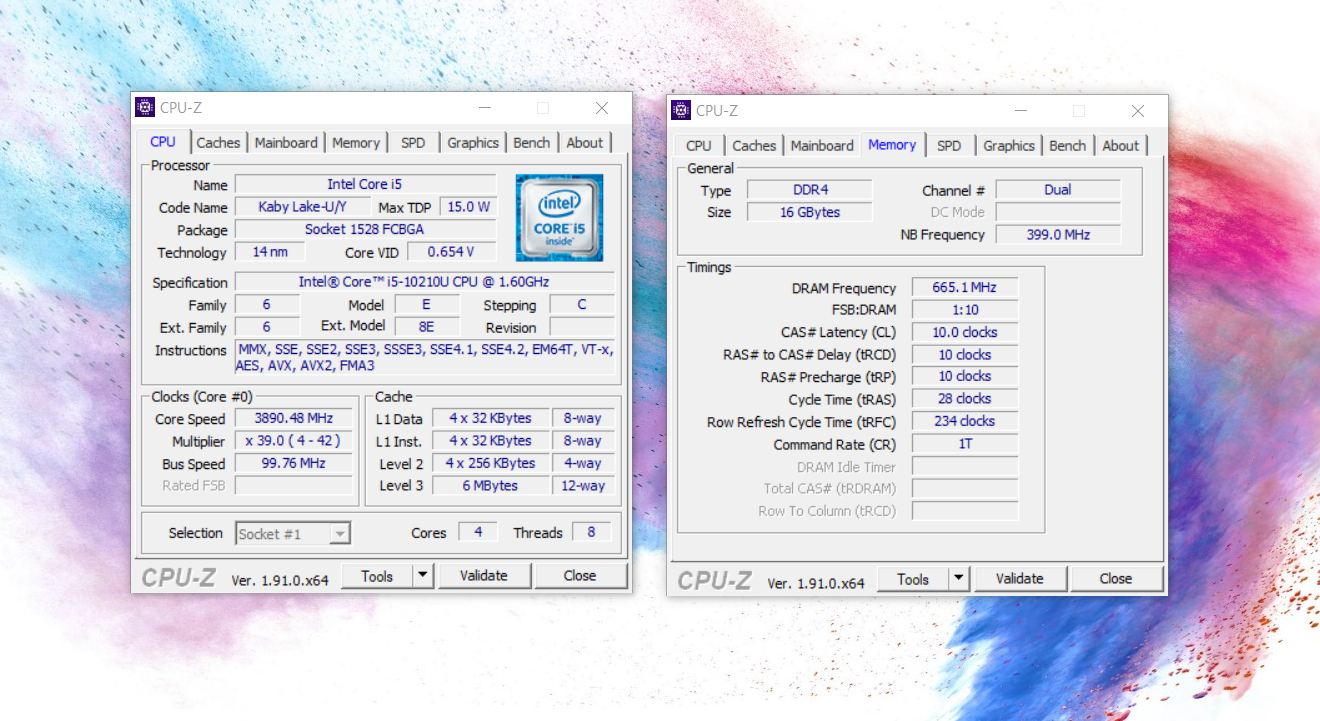The image size is (1320, 721).
Task: Click the Instructions list field
Action: click(x=424, y=358)
